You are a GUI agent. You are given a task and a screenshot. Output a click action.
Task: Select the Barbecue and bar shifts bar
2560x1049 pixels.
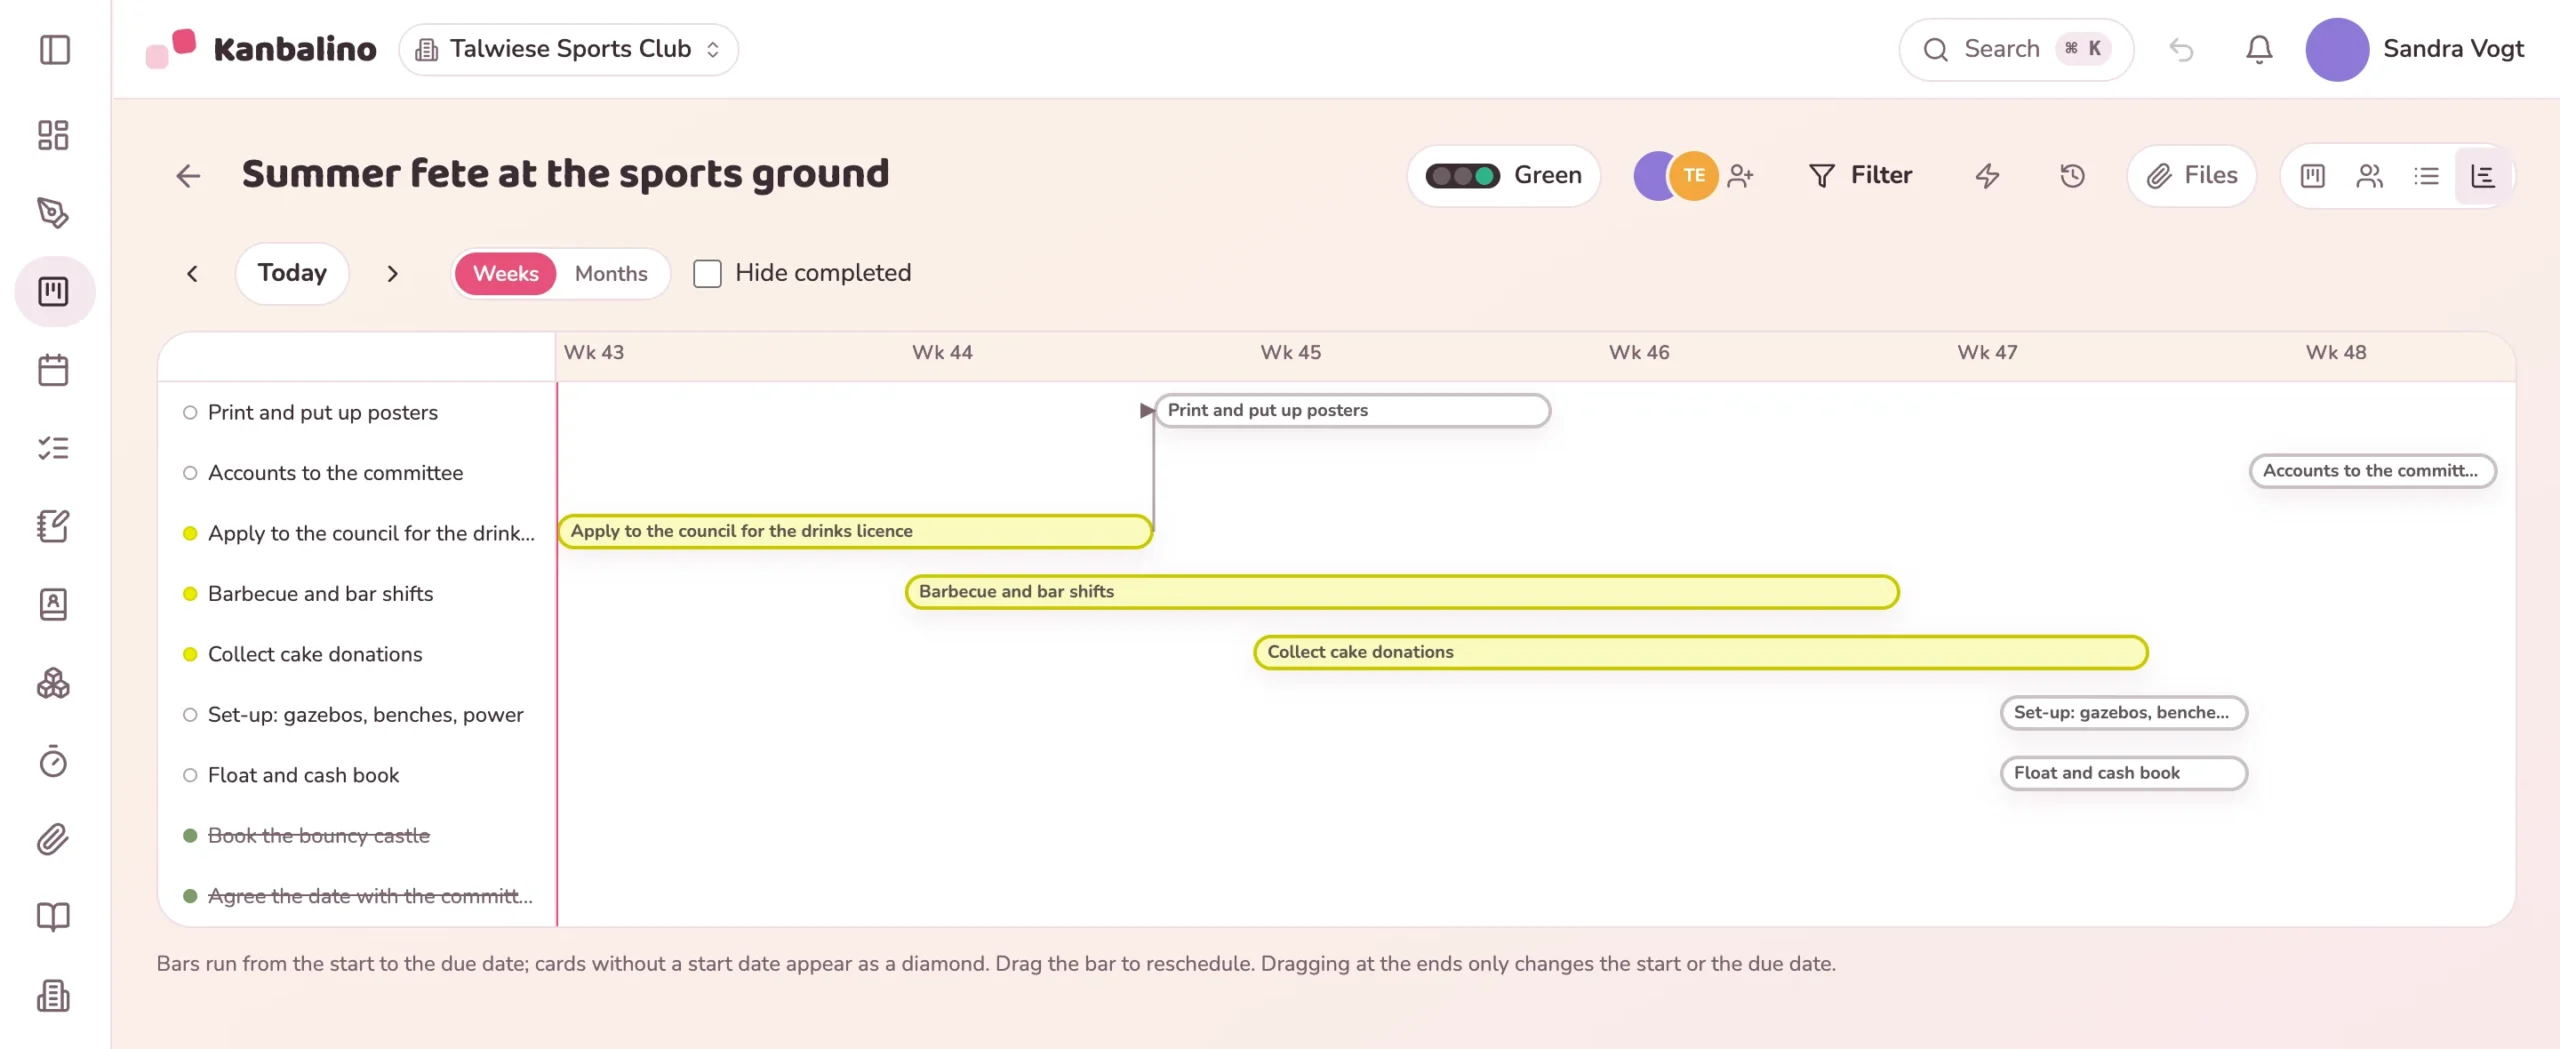coord(1402,592)
